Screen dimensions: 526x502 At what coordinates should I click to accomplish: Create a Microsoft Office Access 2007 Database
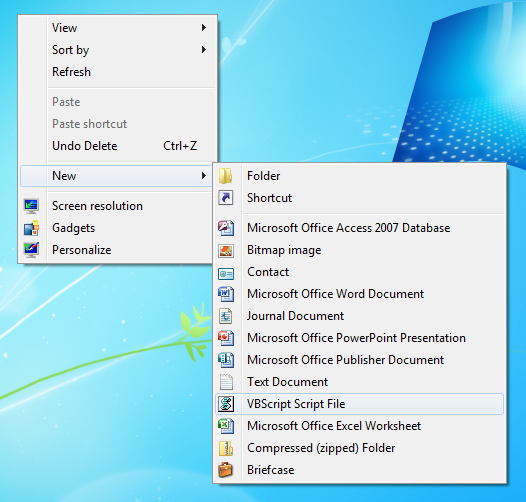360,228
